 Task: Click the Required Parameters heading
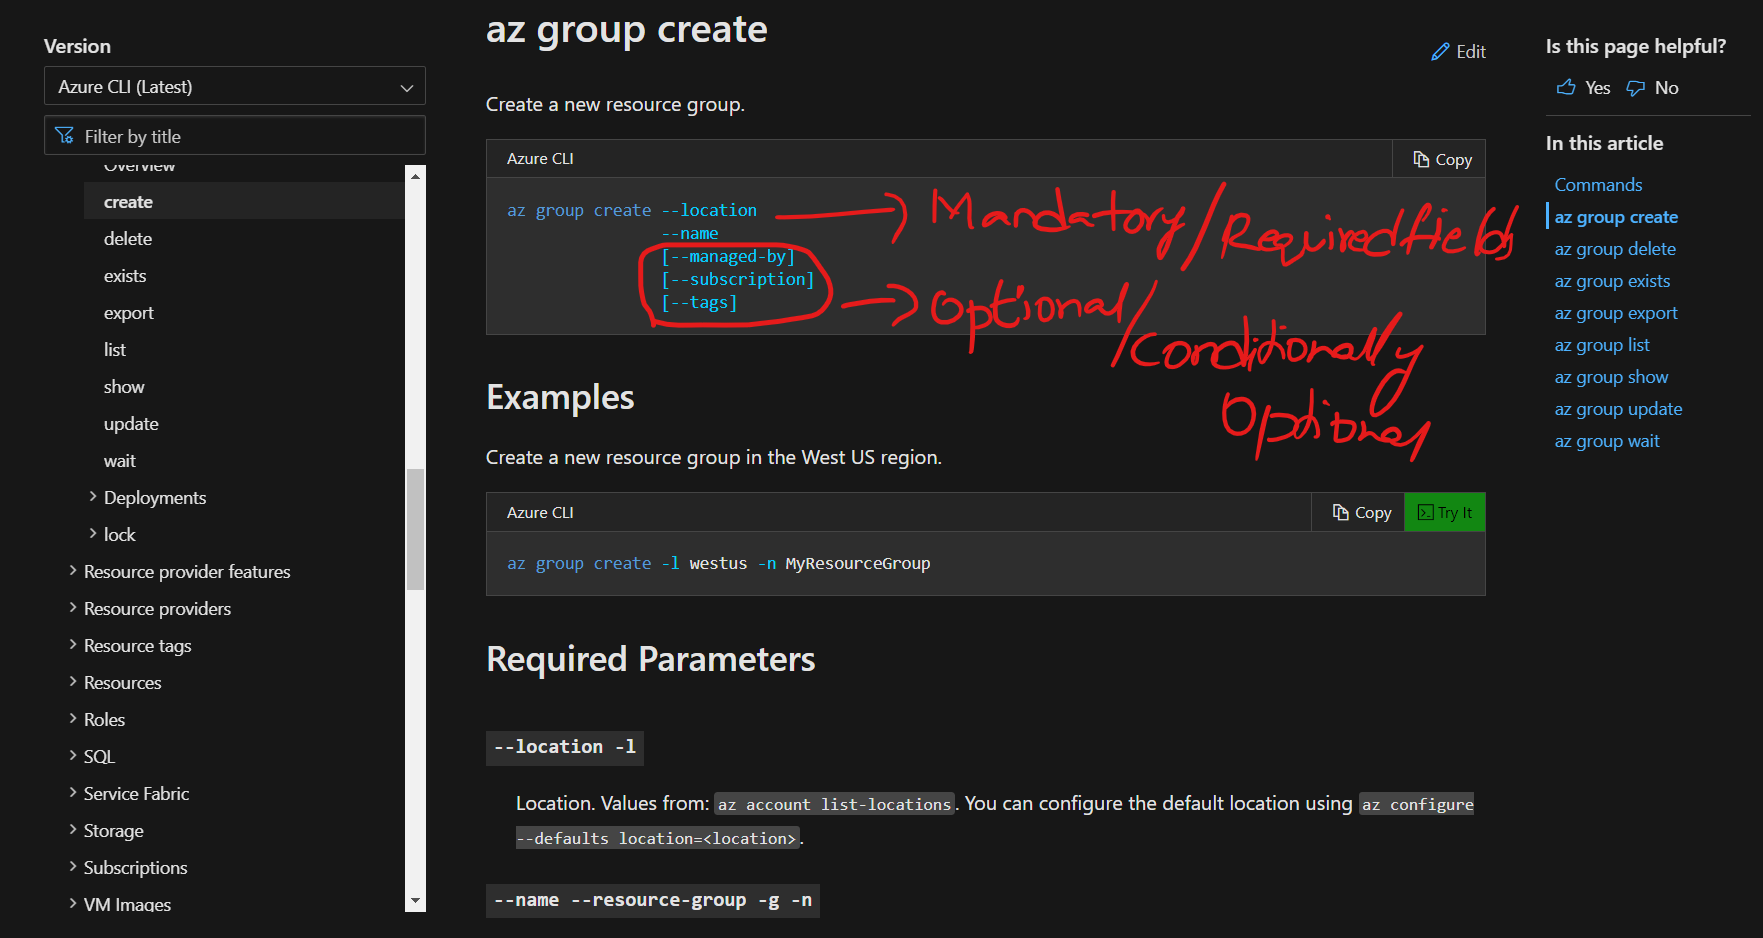point(651,660)
